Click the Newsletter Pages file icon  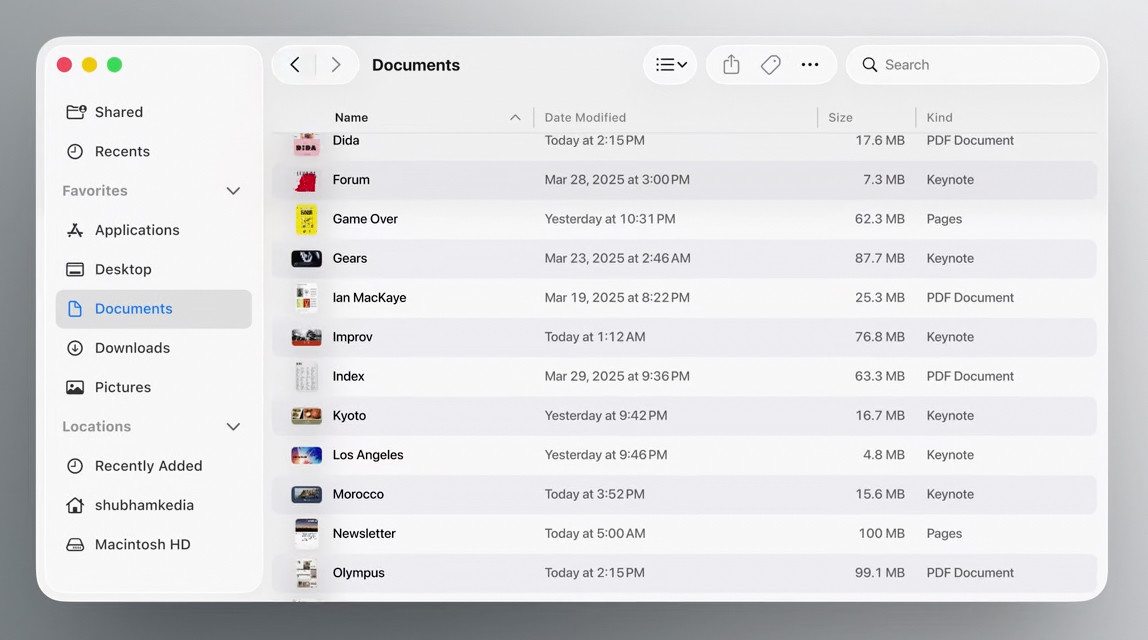(306, 534)
